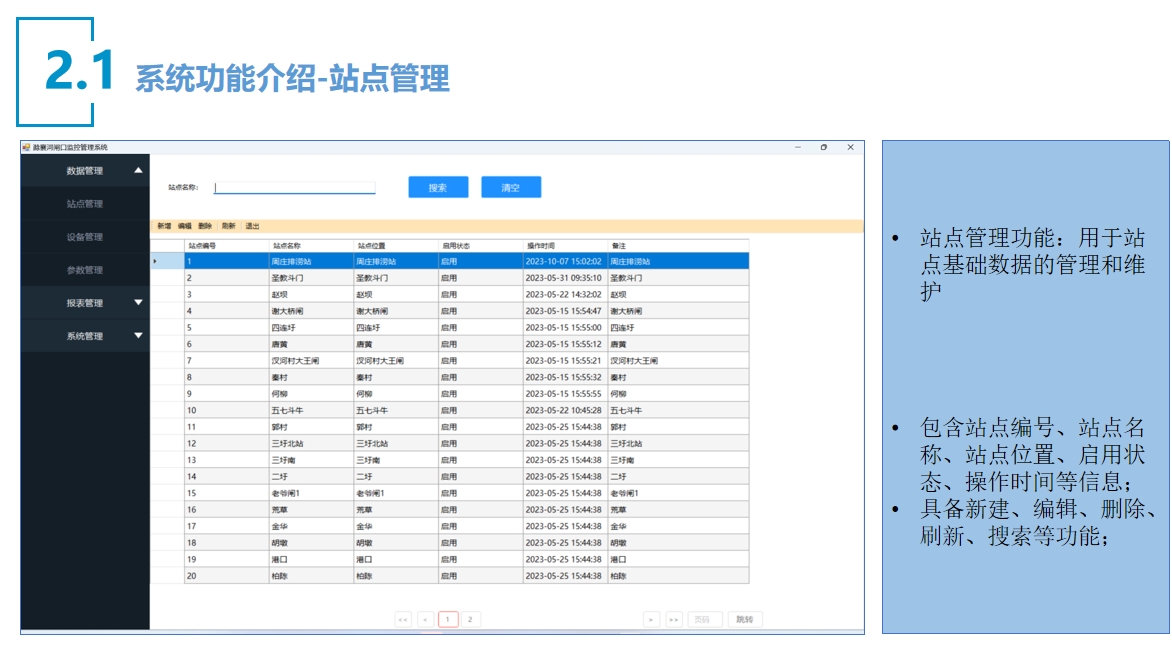Click the 清空 button to clear search

point(511,187)
